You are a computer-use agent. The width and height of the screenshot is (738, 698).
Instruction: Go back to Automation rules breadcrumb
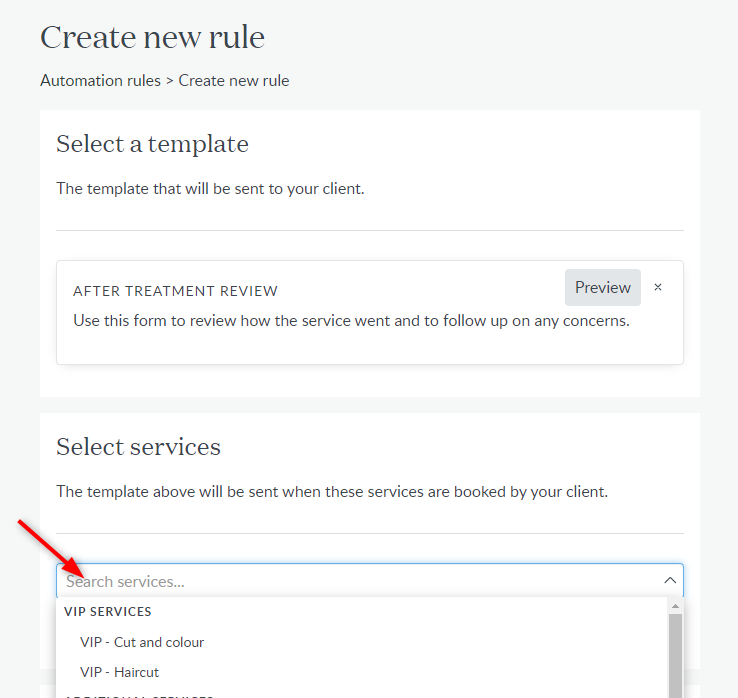(x=100, y=80)
